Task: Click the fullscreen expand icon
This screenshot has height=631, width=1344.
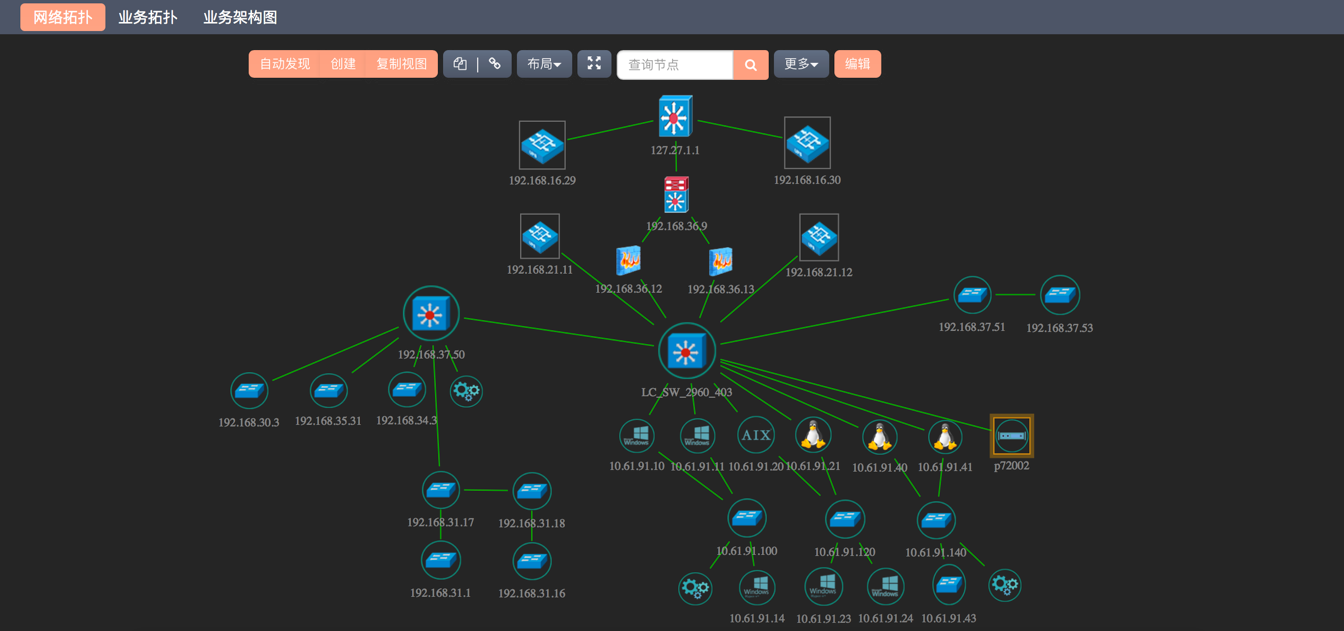Action: click(x=594, y=64)
